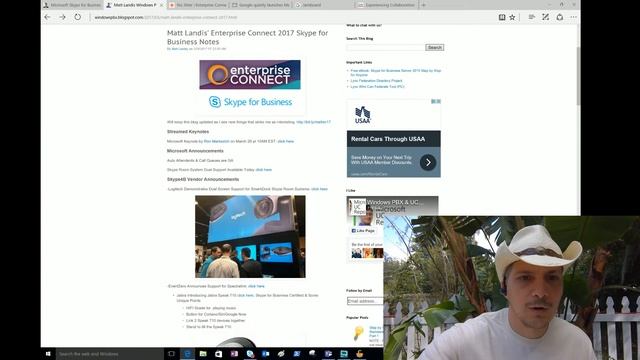This screenshot has width=640, height=360.
Task: Click the address bar URL
Action: (x=166, y=18)
